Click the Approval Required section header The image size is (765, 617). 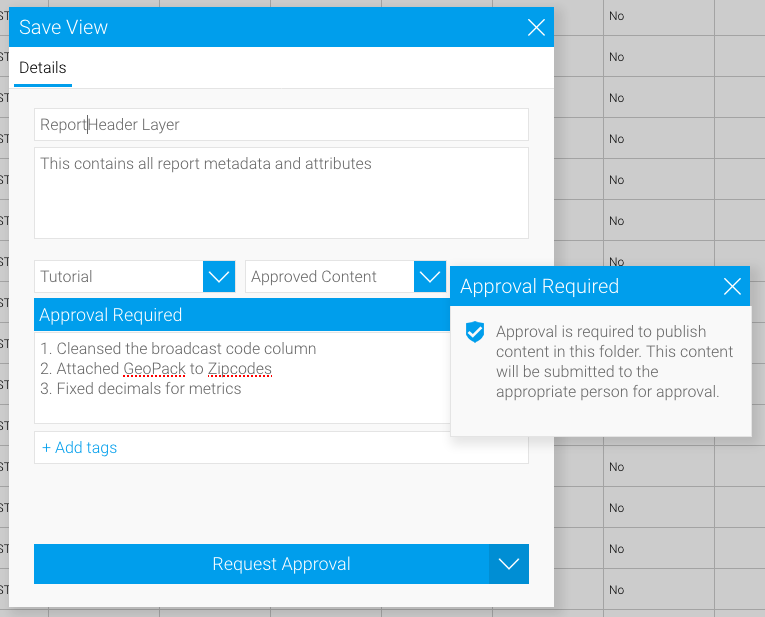(x=242, y=315)
